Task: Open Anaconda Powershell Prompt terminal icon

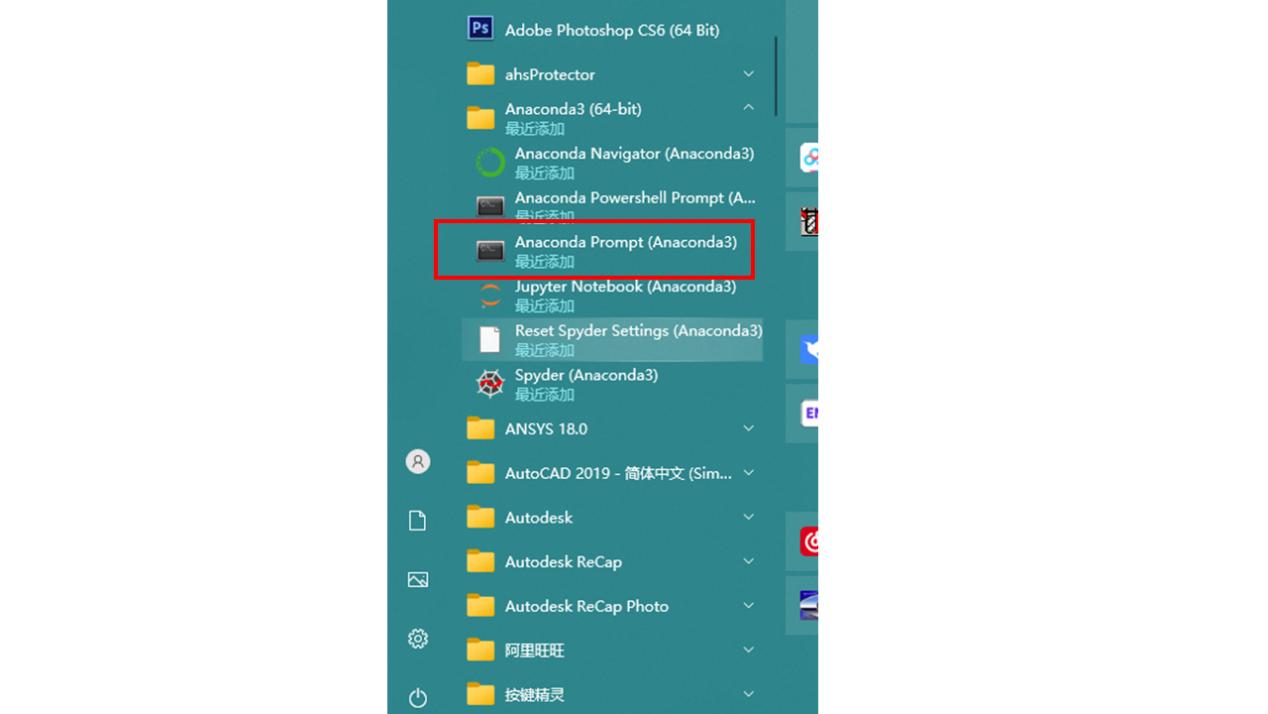Action: tap(490, 206)
